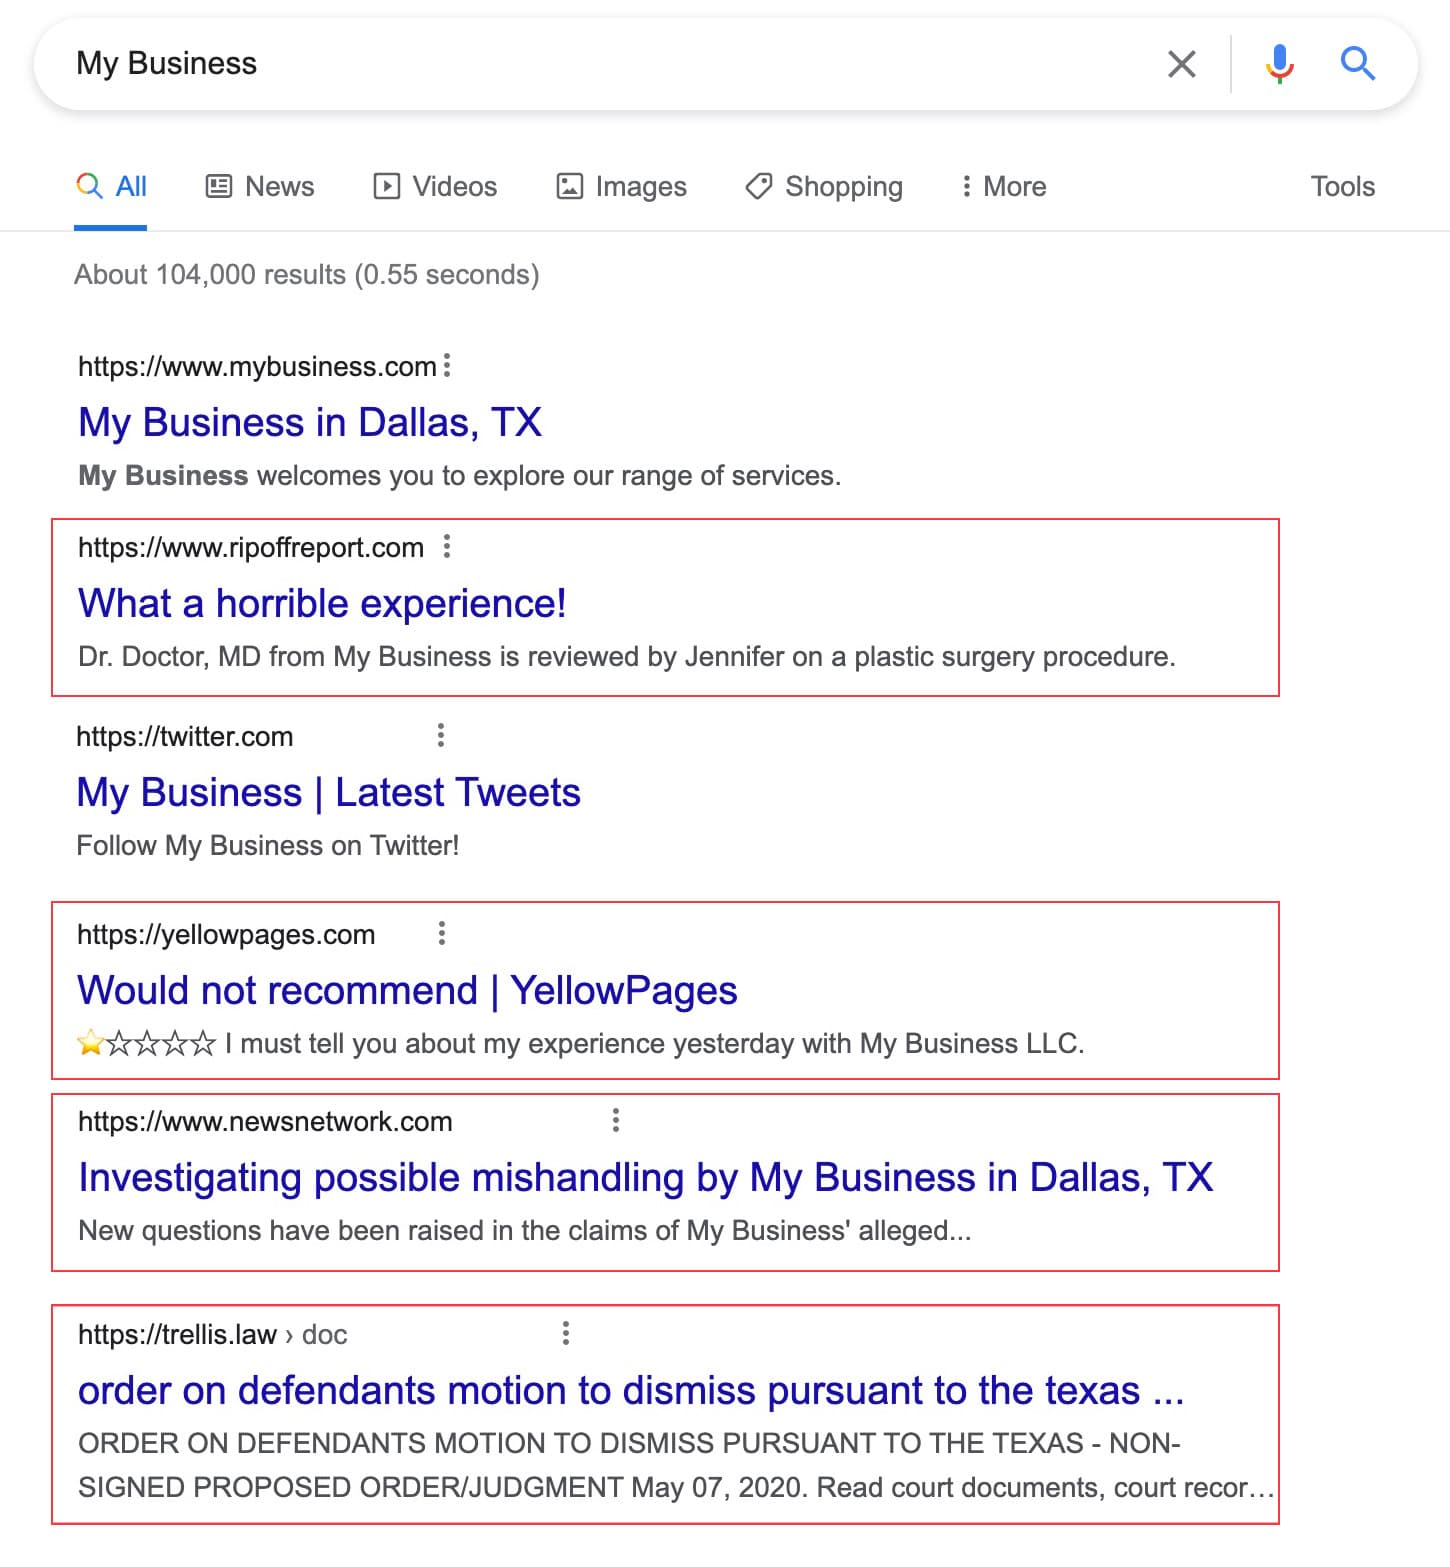Viewport: 1450px width, 1567px height.
Task: Expand the More search categories menu
Action: [x=1003, y=187]
